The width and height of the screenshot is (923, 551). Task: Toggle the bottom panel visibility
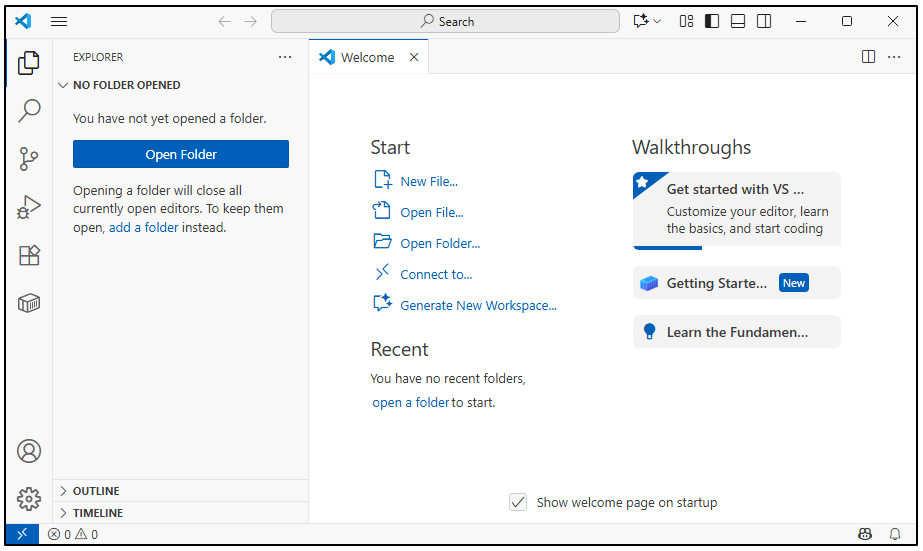[x=738, y=21]
